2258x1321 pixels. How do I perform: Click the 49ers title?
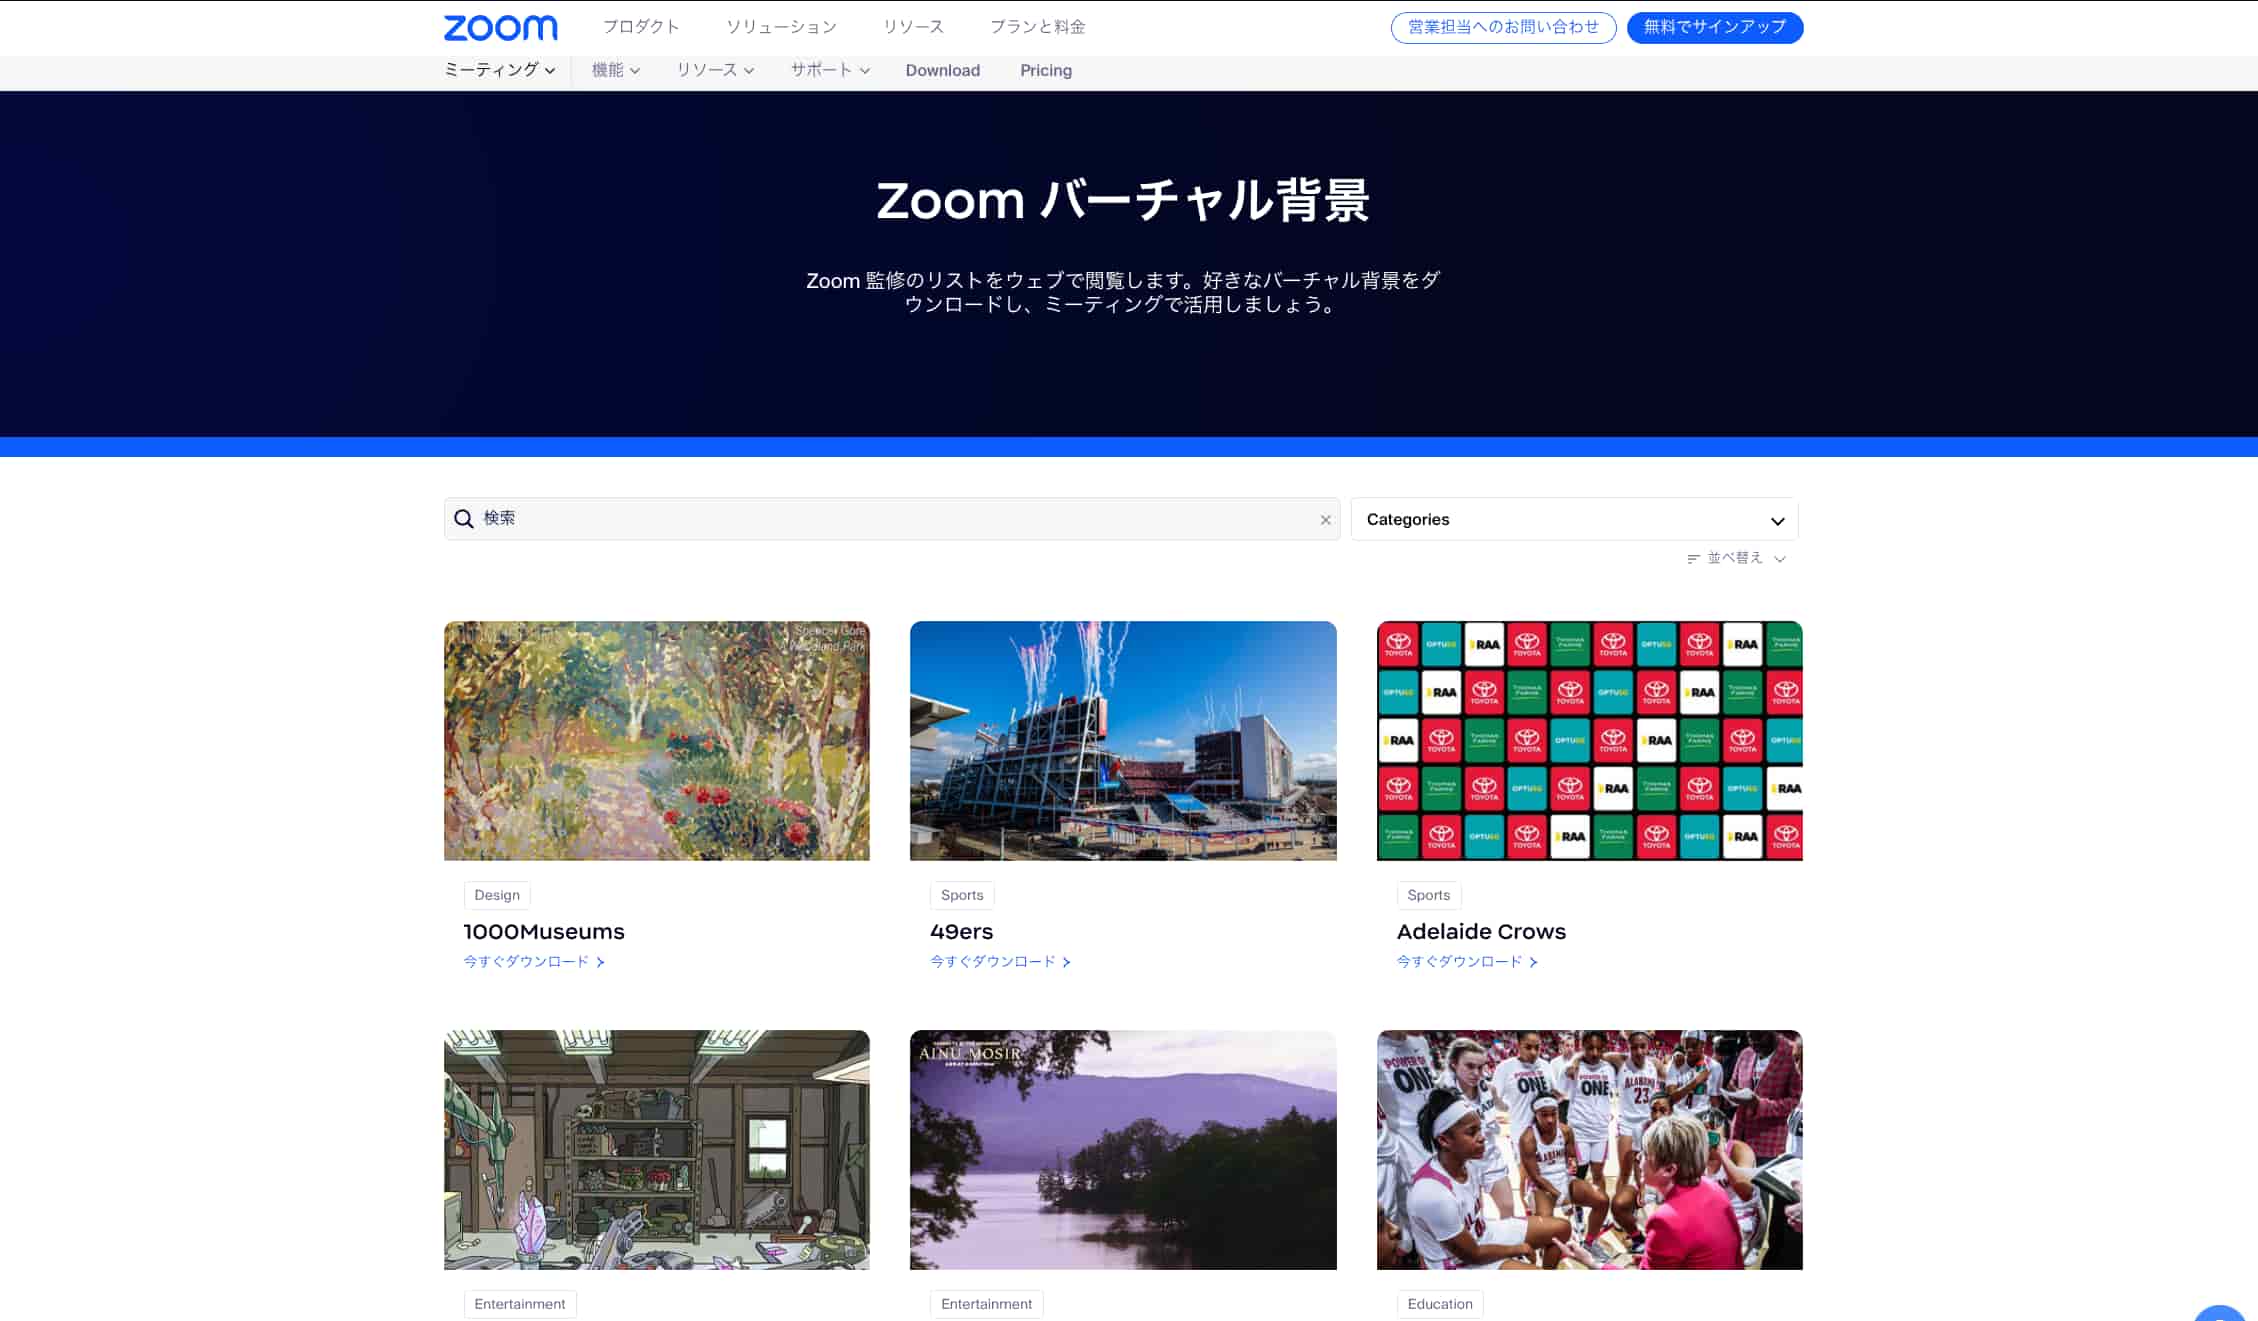pos(961,931)
